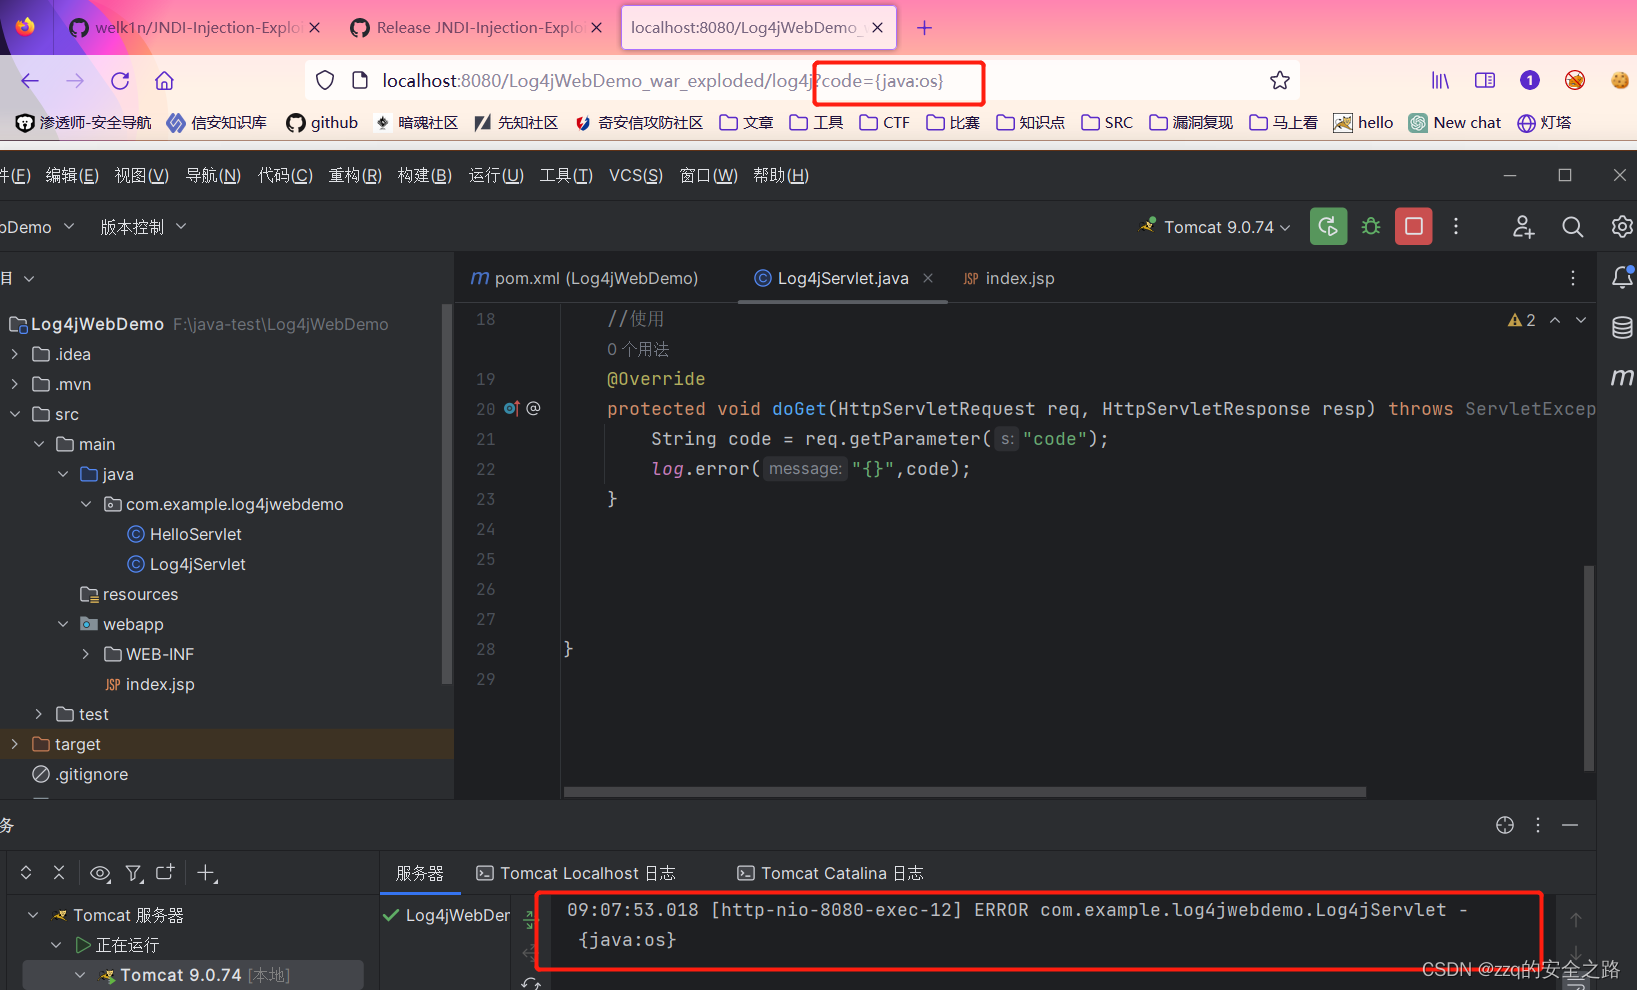The width and height of the screenshot is (1637, 990).
Task: Open CTF bookmarks folder
Action: pos(885,122)
